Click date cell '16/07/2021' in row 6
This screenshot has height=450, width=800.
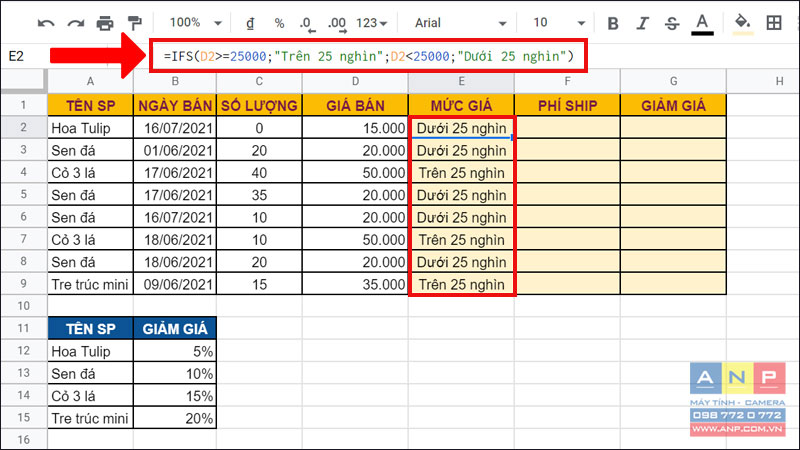175,217
